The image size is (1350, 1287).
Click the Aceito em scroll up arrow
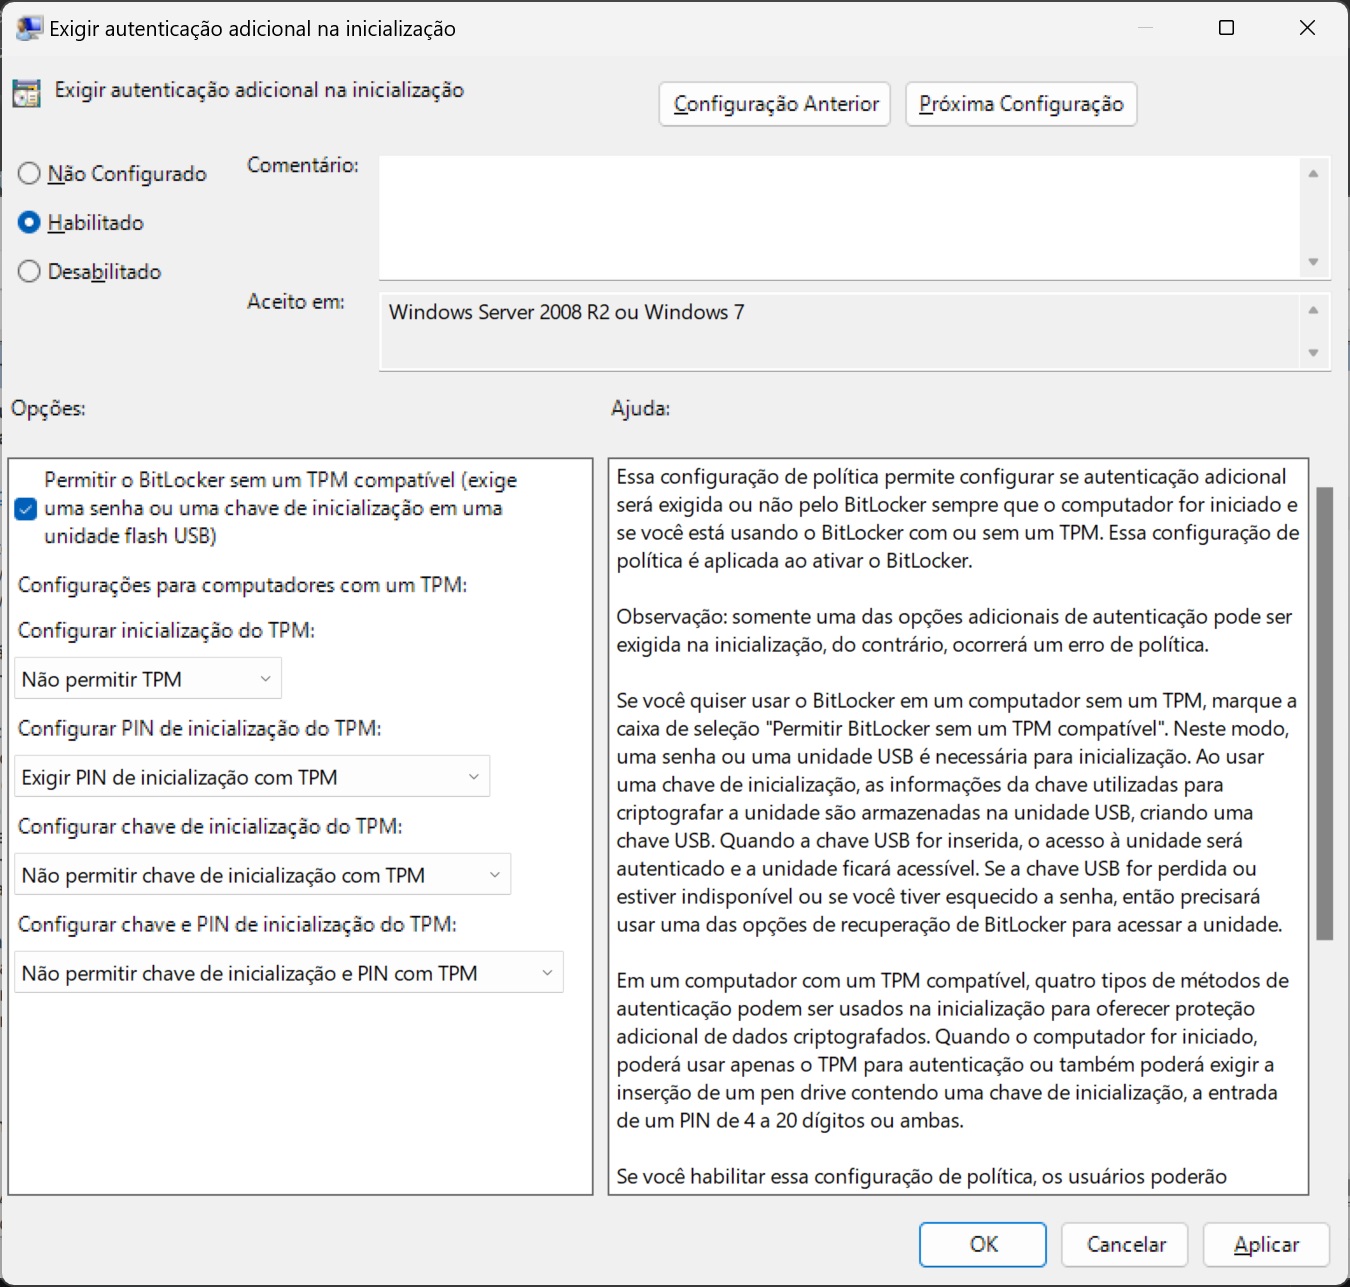[1313, 310]
